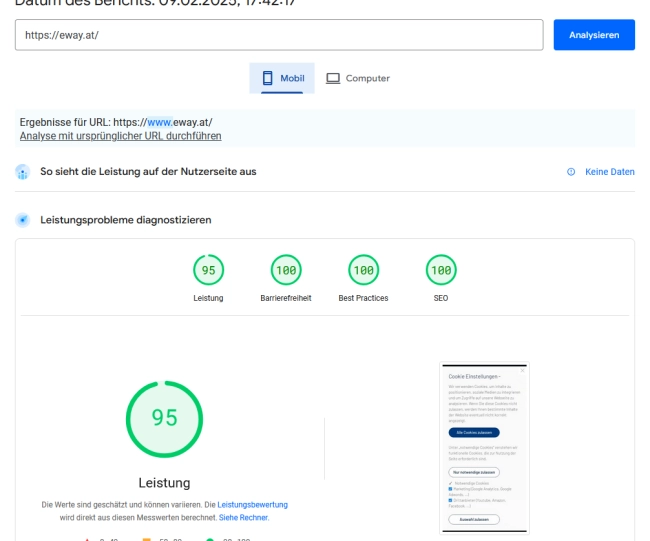
Task: Click the www link in result URL
Action: [x=159, y=122]
